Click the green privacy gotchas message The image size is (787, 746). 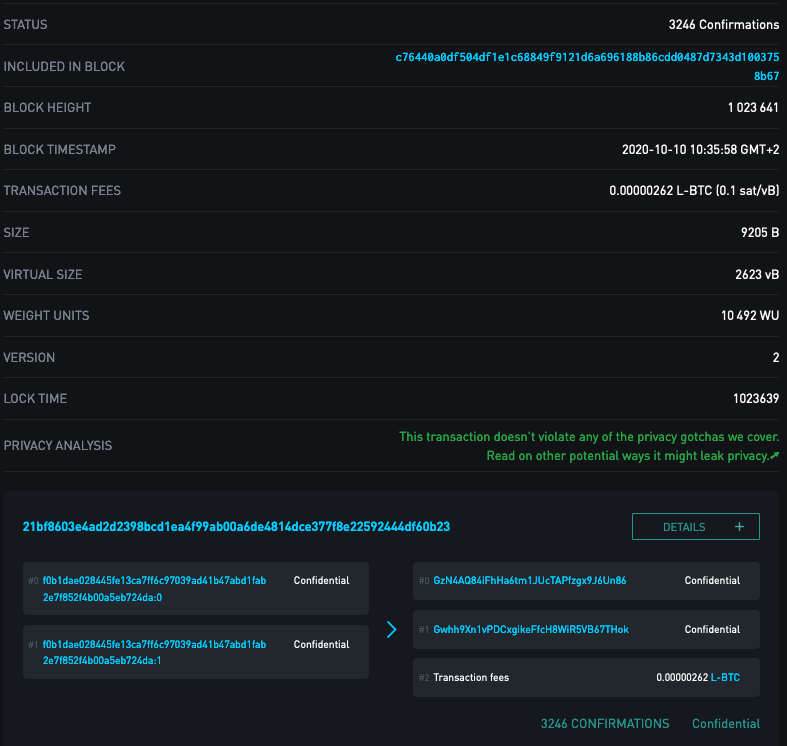589,437
